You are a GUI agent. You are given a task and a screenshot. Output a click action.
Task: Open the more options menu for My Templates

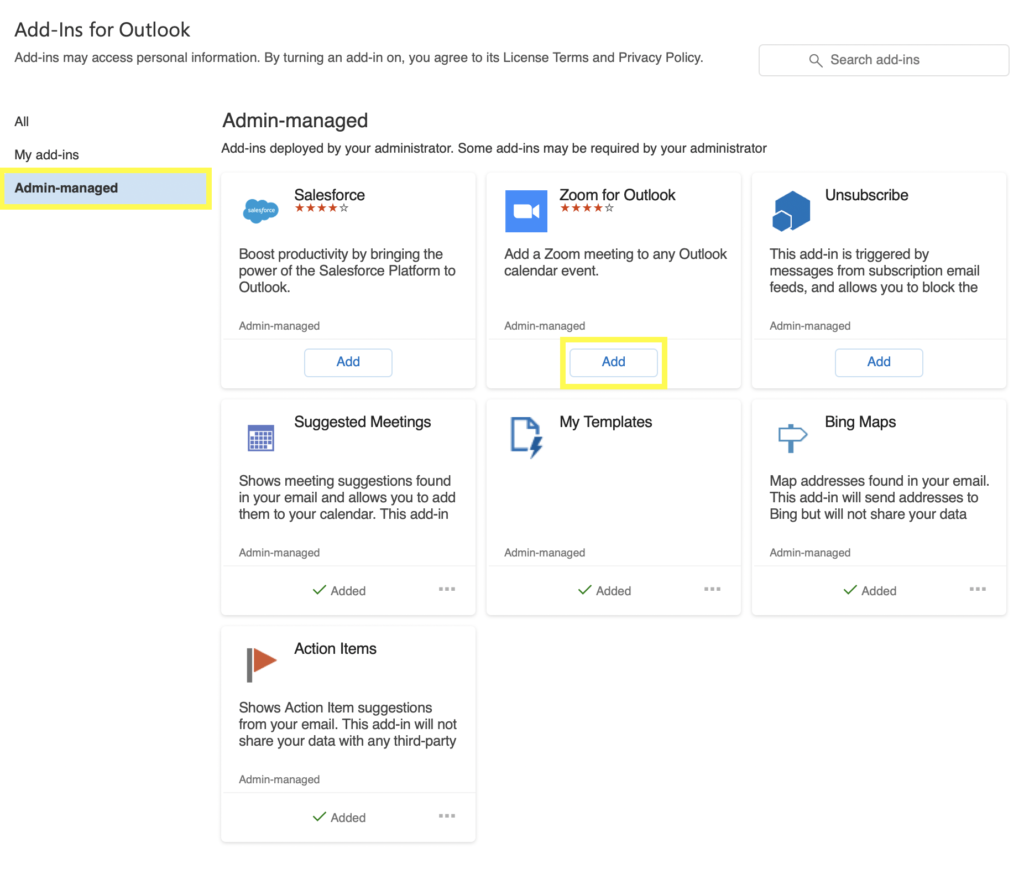coord(712,589)
